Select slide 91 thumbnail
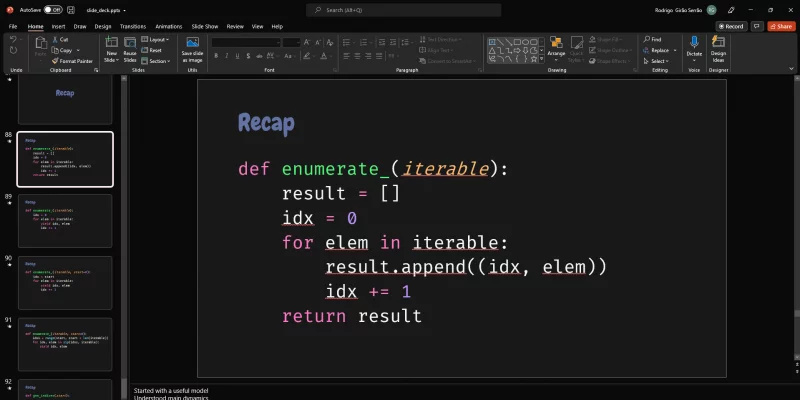800x400 pixels. pos(65,344)
